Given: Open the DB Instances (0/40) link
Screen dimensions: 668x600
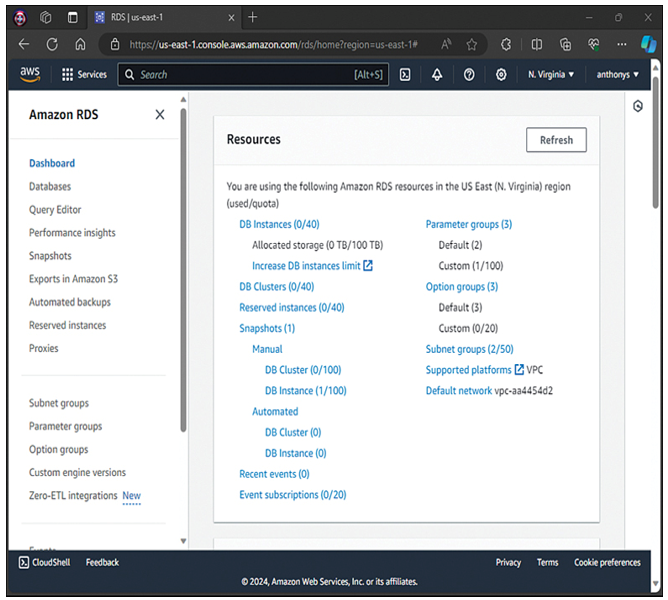Looking at the screenshot, I should click(x=279, y=224).
